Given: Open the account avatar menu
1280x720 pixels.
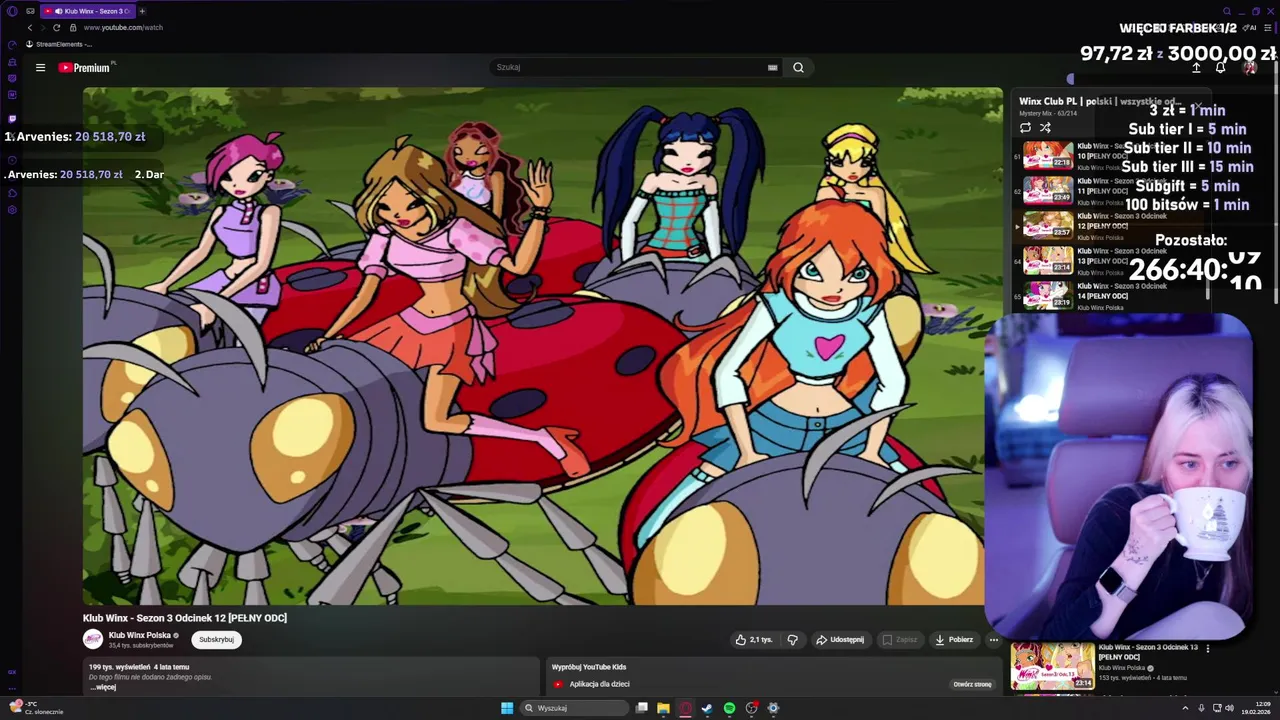Looking at the screenshot, I should (x=1249, y=68).
